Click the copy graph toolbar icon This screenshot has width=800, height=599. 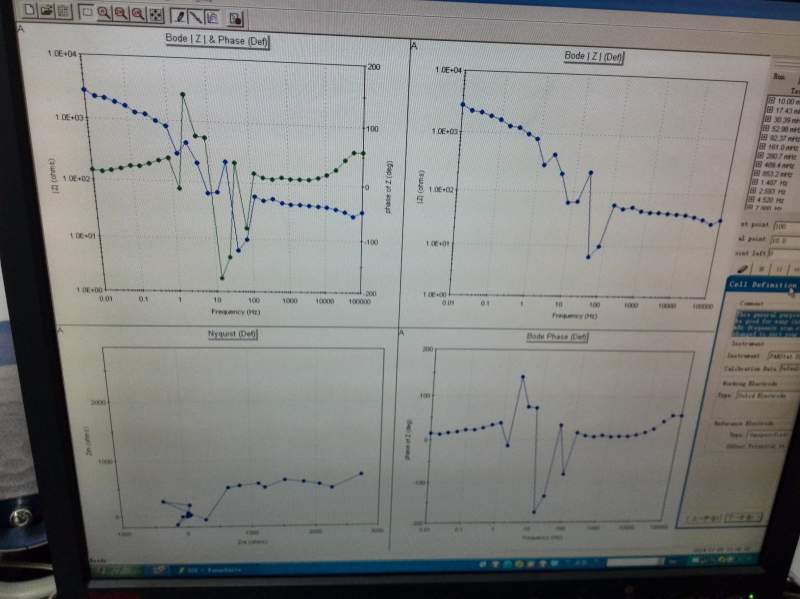212,18
